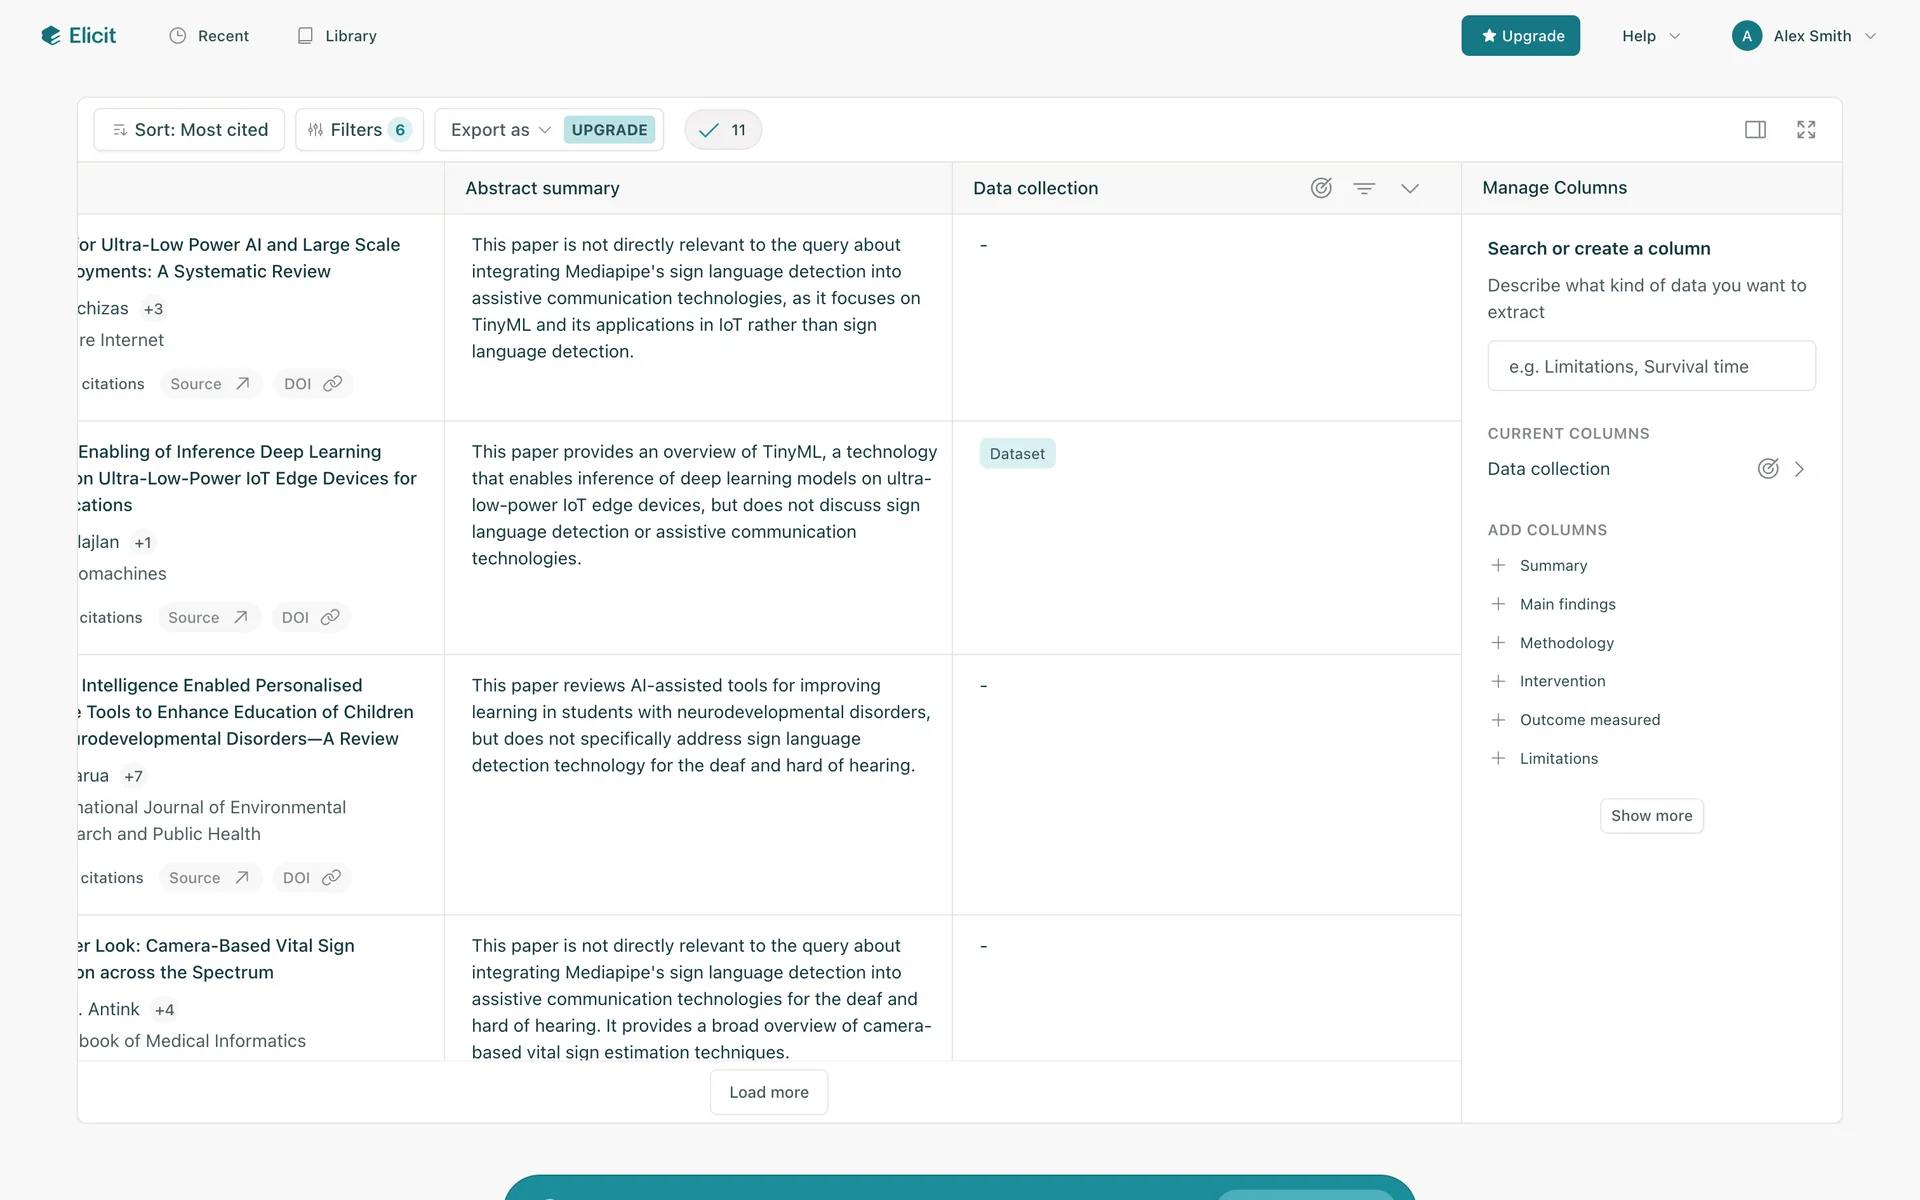Click the Dataset tag in the Data collection column

pyautogui.click(x=1017, y=454)
